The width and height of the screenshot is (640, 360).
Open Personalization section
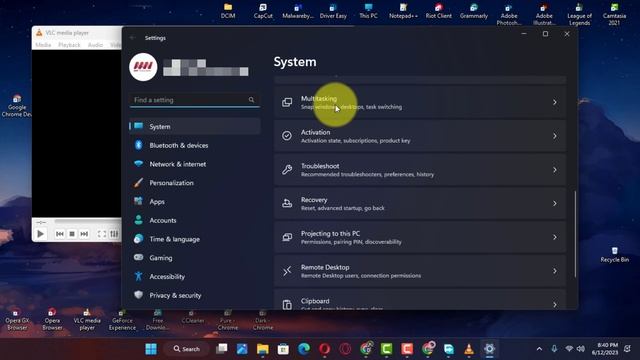click(195, 183)
